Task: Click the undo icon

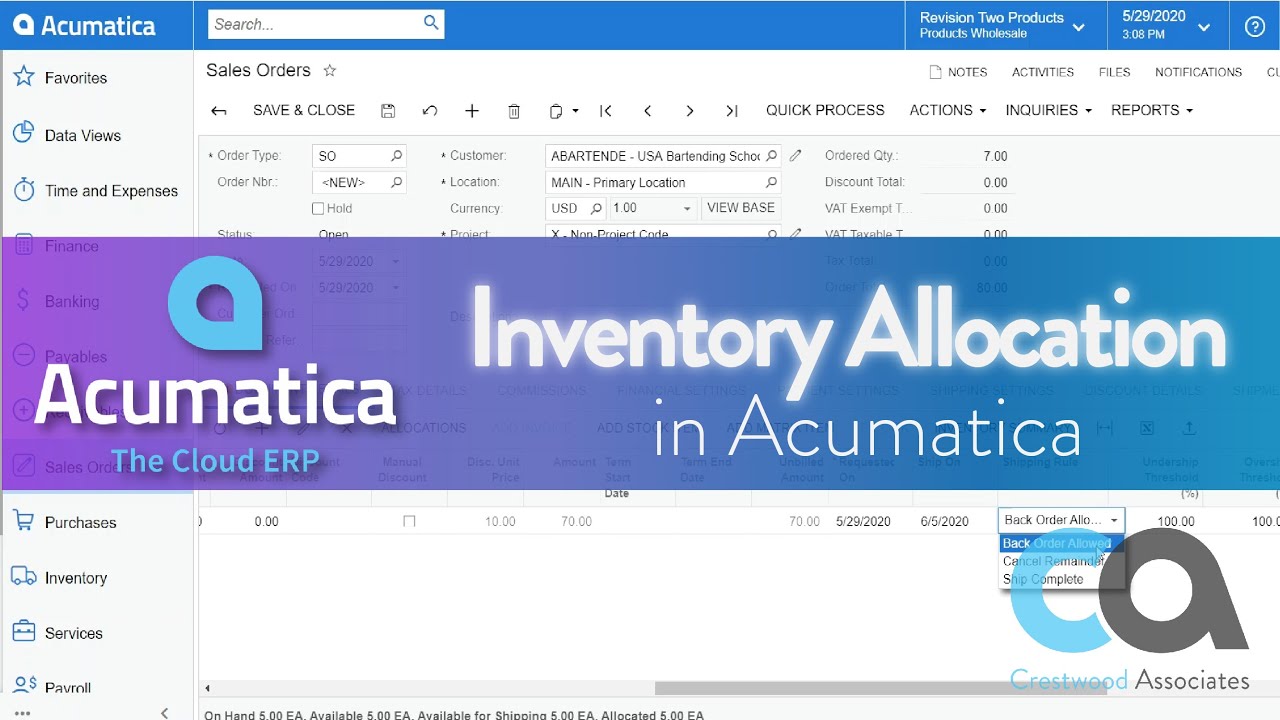Action: [x=430, y=111]
